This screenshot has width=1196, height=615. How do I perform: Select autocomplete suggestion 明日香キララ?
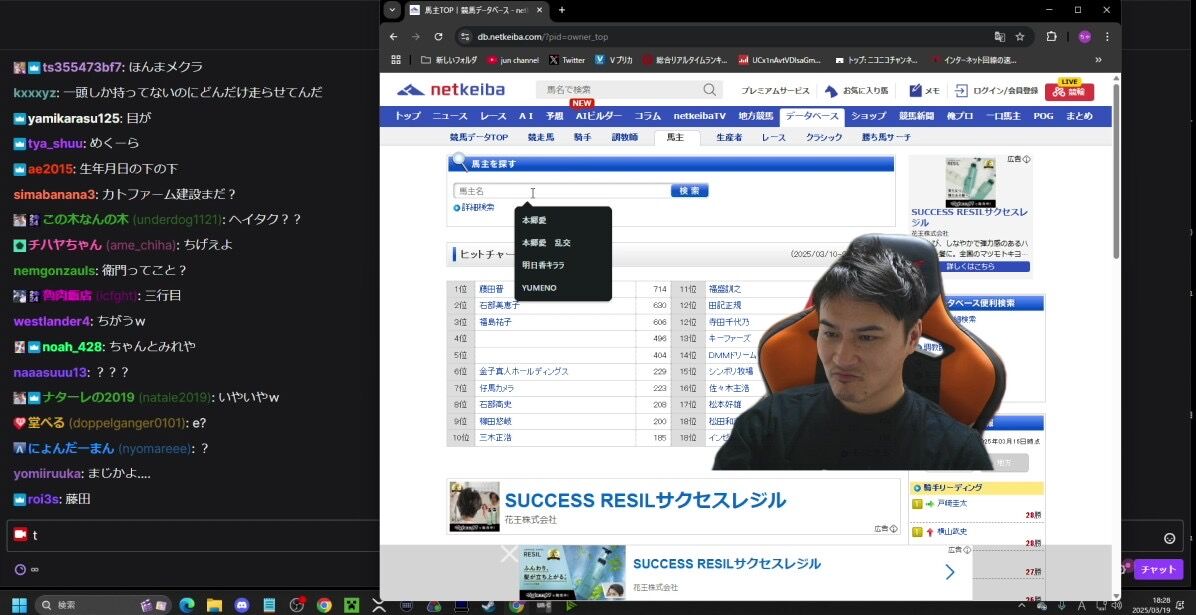[543, 265]
